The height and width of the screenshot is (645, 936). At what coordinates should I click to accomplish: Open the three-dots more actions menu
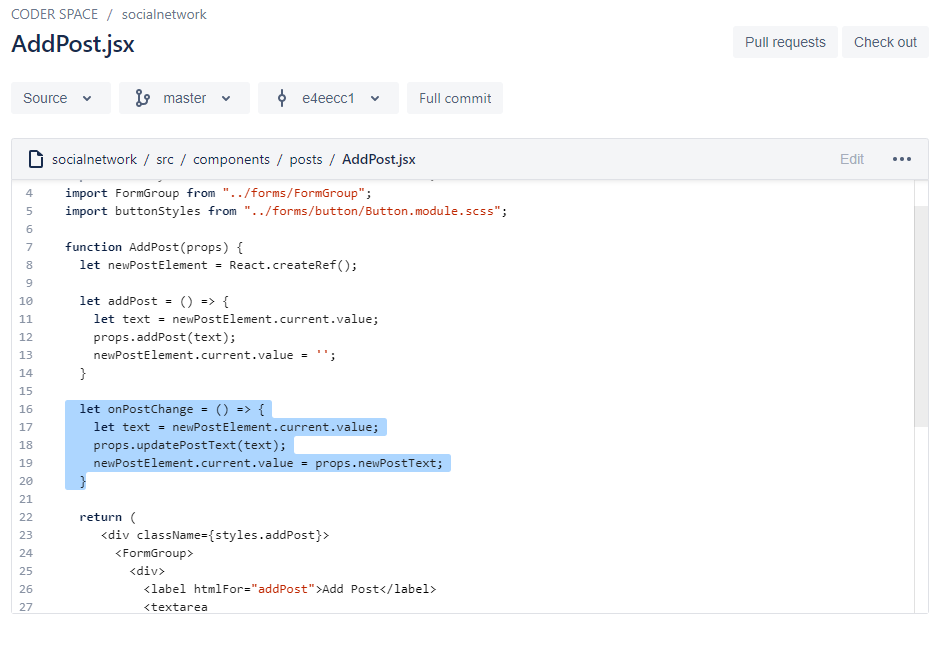tap(901, 159)
